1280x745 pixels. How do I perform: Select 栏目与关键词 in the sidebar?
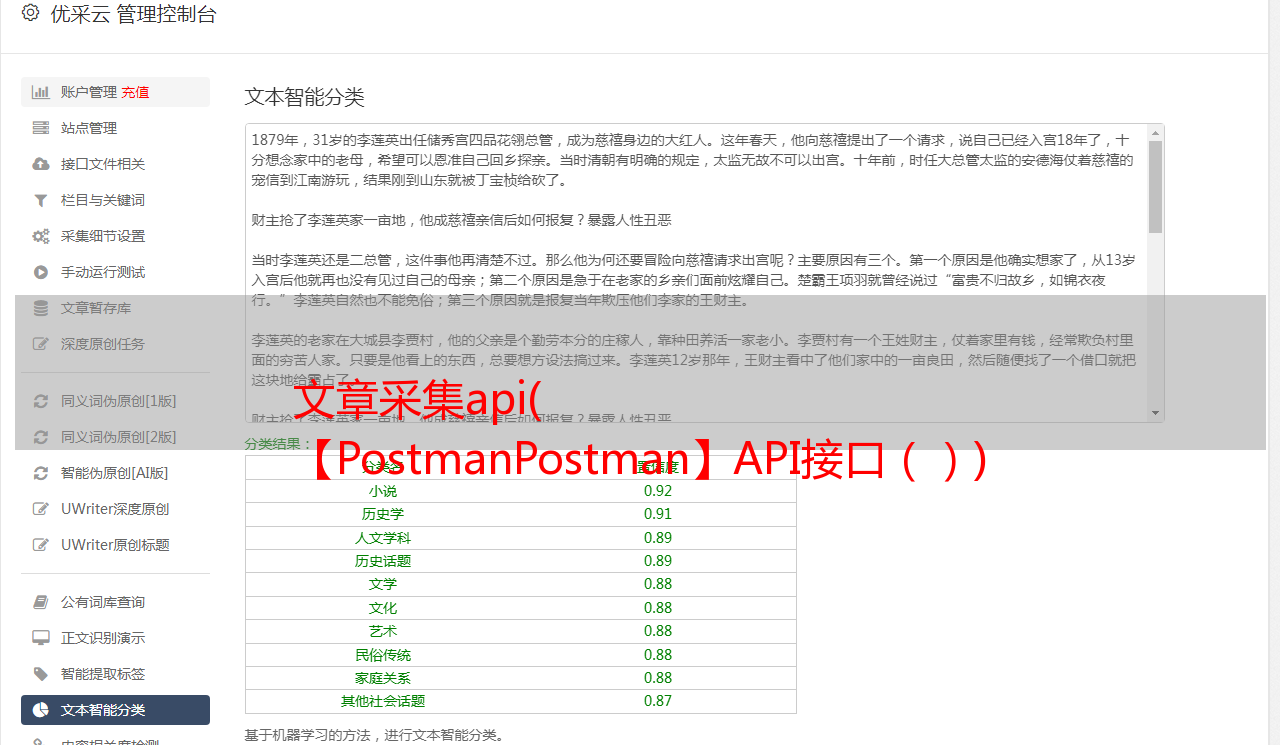[115, 200]
